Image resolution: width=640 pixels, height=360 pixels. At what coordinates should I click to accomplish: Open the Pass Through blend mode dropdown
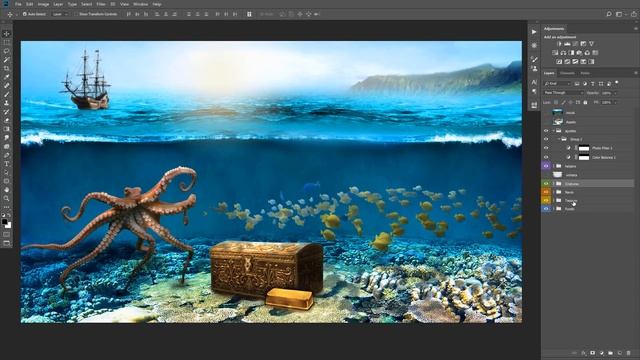(x=563, y=93)
